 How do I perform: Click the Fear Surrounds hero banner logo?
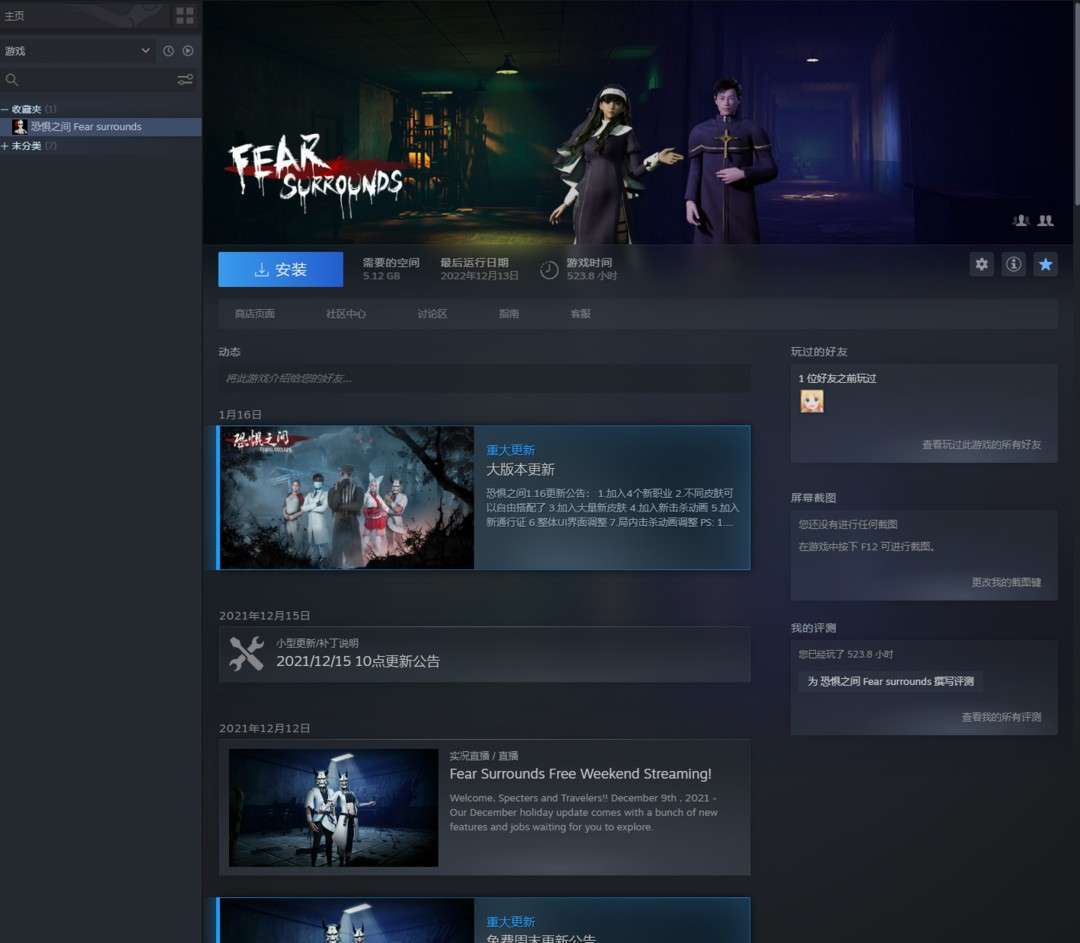click(x=316, y=174)
